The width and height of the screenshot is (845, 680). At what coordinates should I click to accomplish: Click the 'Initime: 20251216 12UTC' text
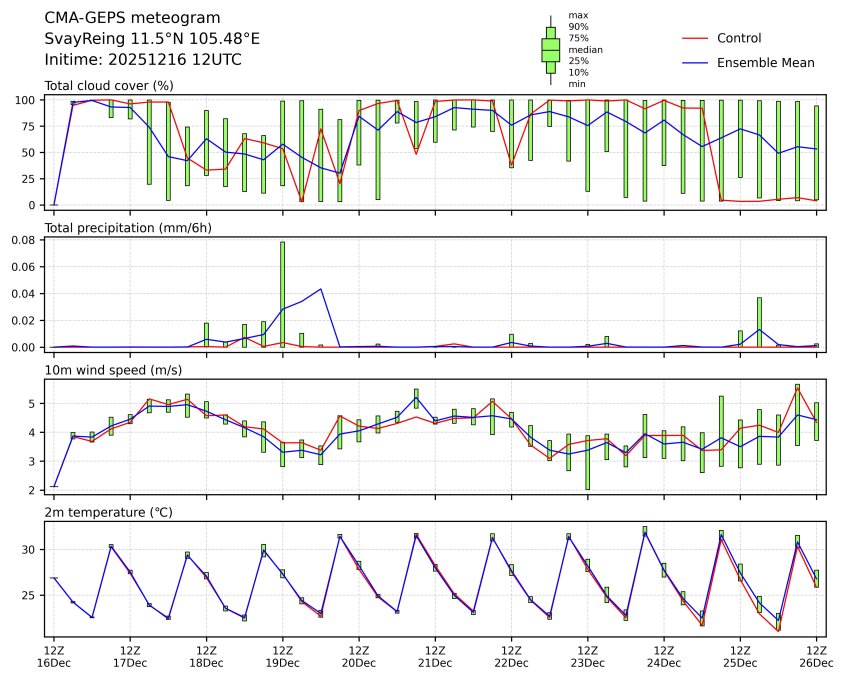(x=143, y=60)
